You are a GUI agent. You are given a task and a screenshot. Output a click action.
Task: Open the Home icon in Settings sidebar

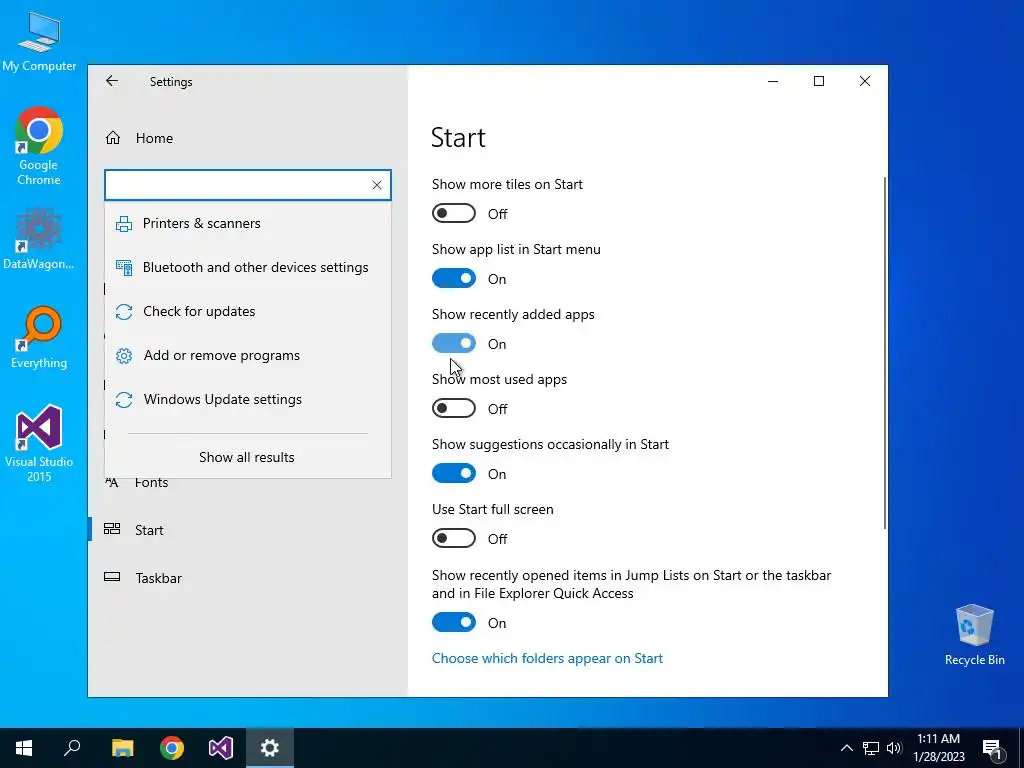click(113, 138)
